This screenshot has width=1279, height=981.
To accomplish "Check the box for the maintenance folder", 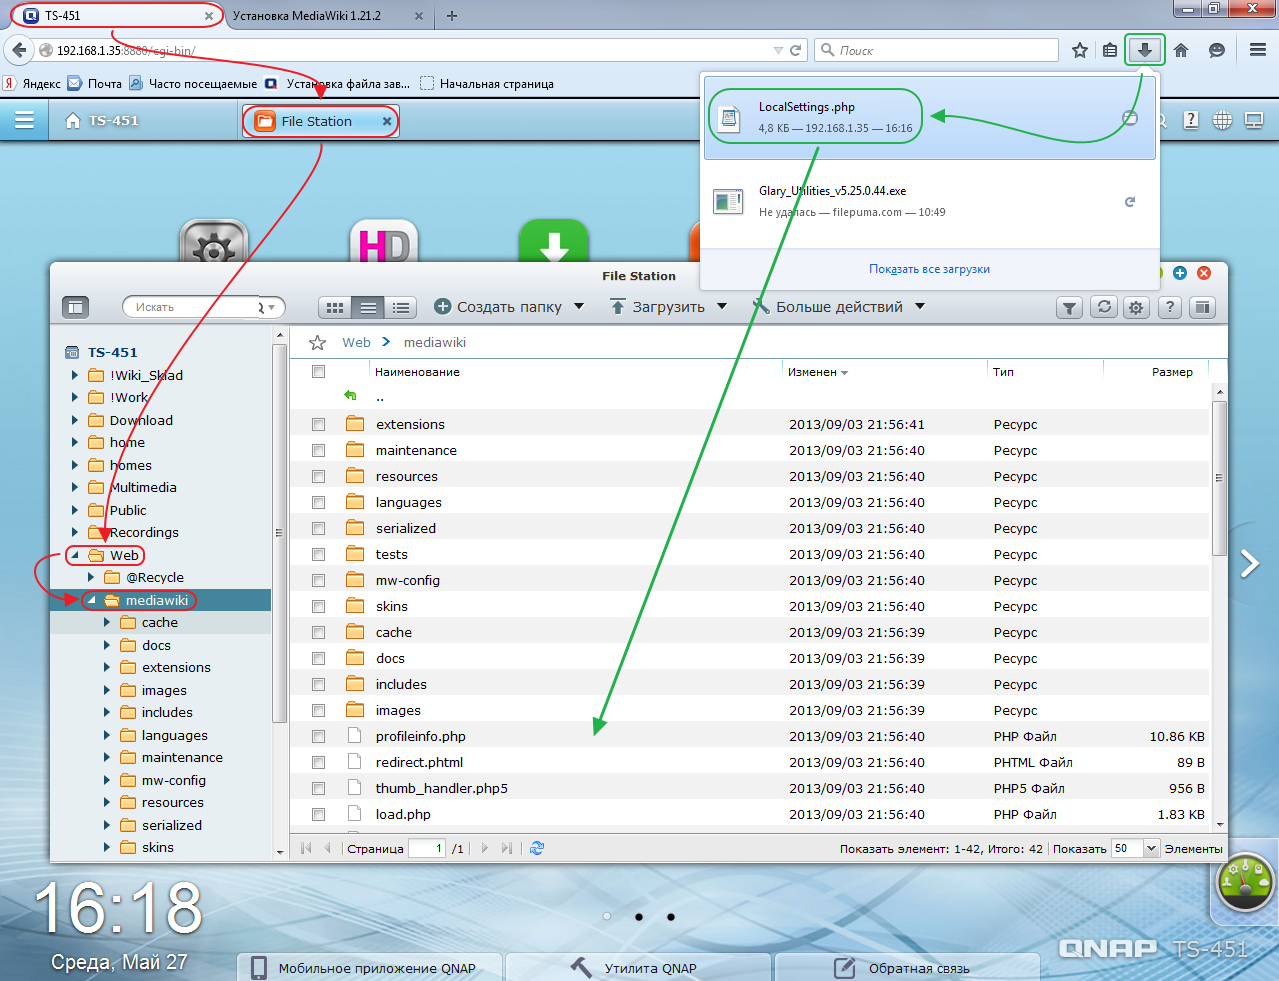I will pos(319,451).
